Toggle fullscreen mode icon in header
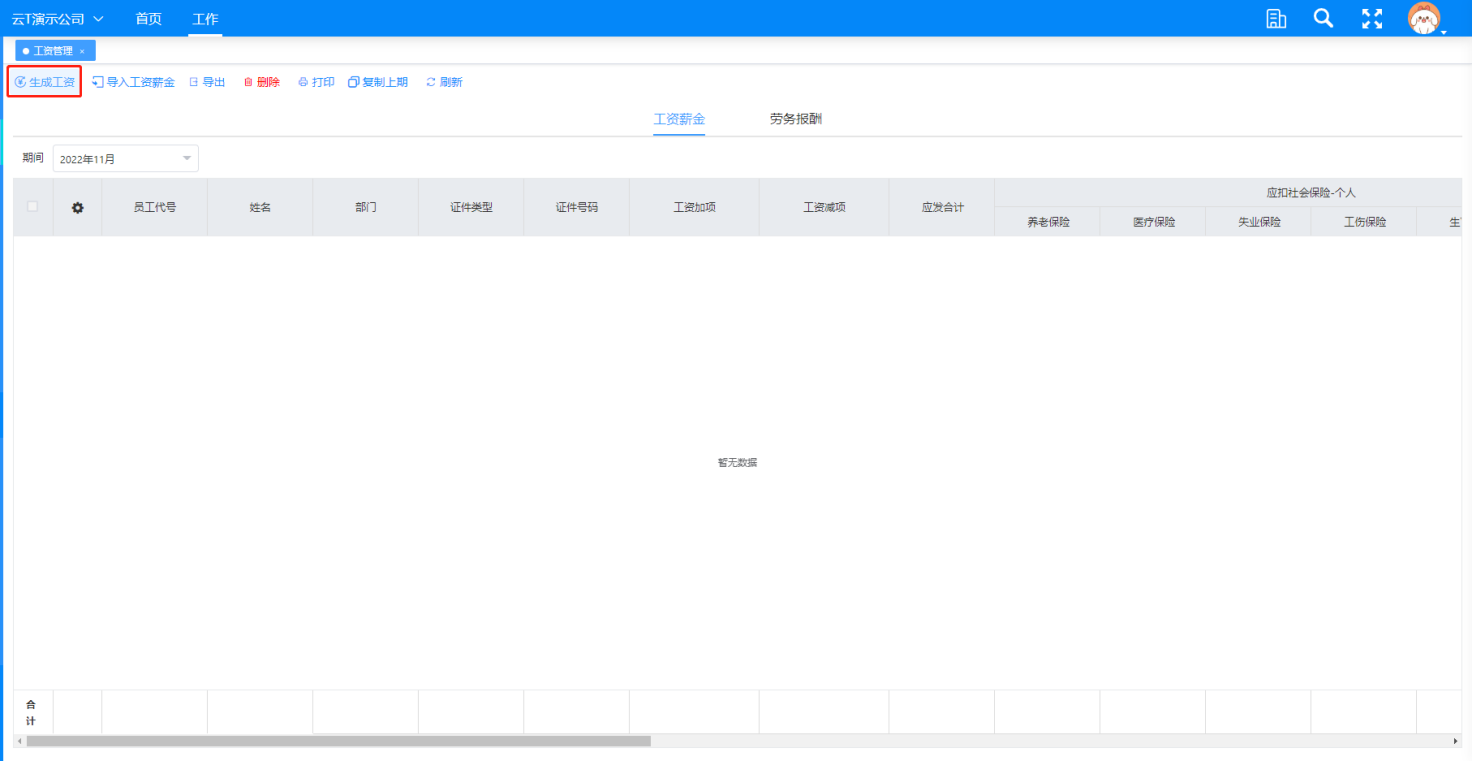Screen dimensions: 1472x761 (1372, 18)
